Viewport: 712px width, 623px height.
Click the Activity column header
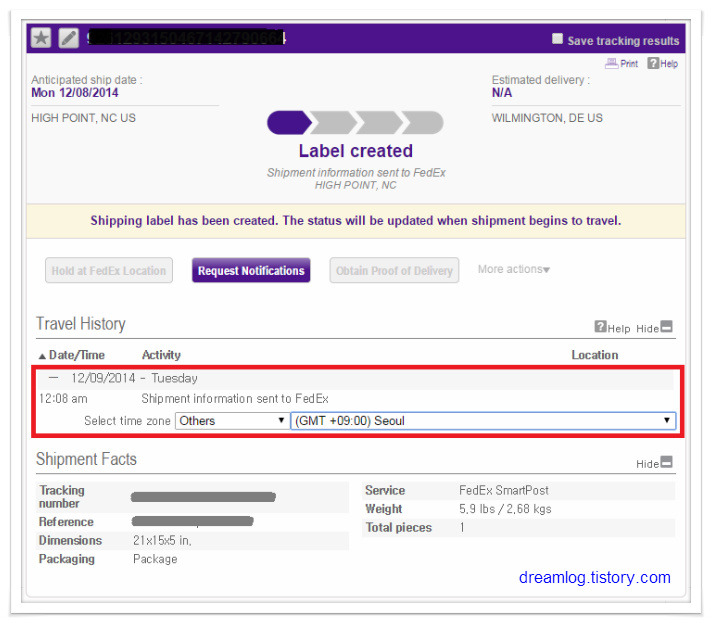(x=161, y=355)
